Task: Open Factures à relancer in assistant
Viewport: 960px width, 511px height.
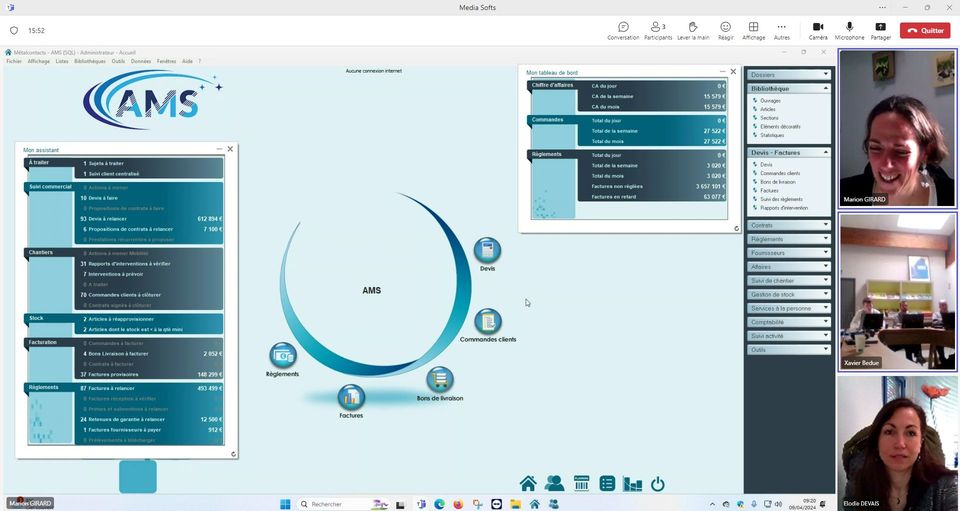Action: tap(110, 387)
